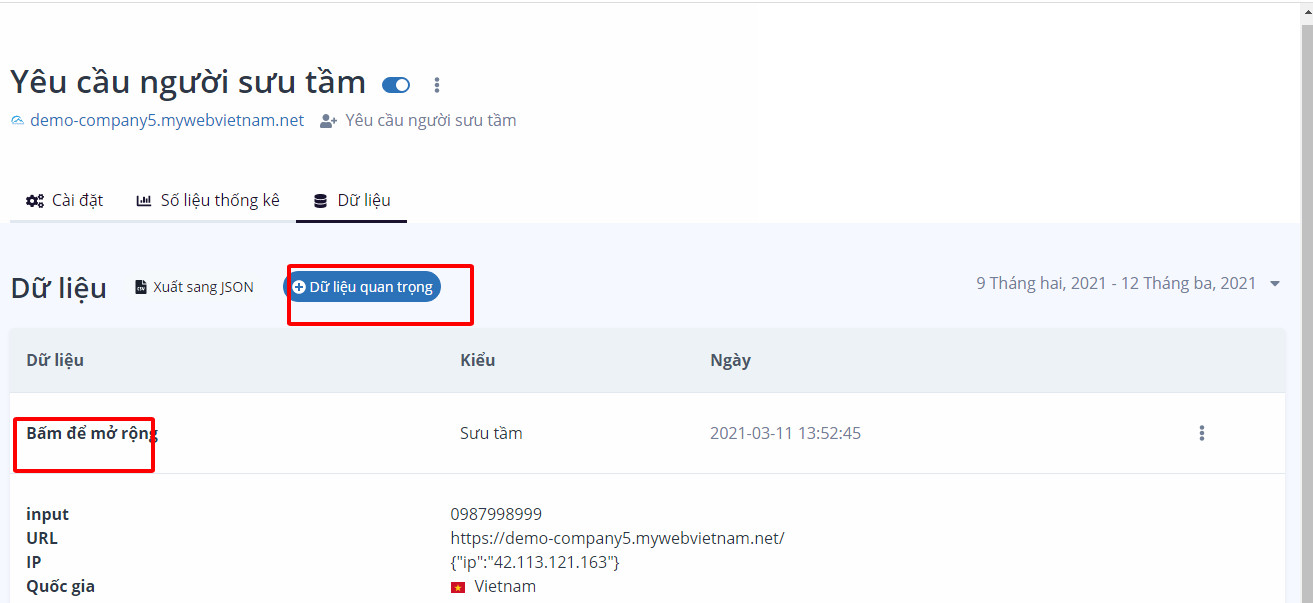The image size is (1313, 603).
Task: Click the Vietnam flag icon
Action: pyautogui.click(x=458, y=587)
